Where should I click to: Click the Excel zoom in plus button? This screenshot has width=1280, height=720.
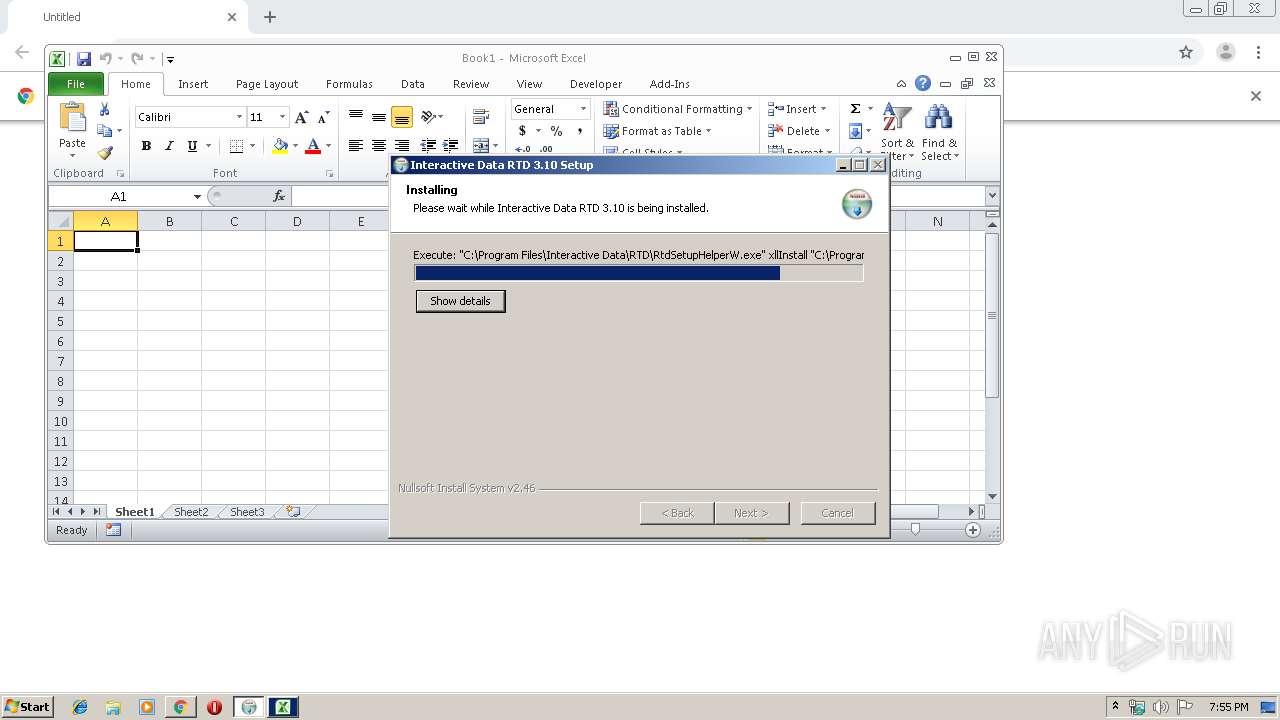click(x=972, y=530)
